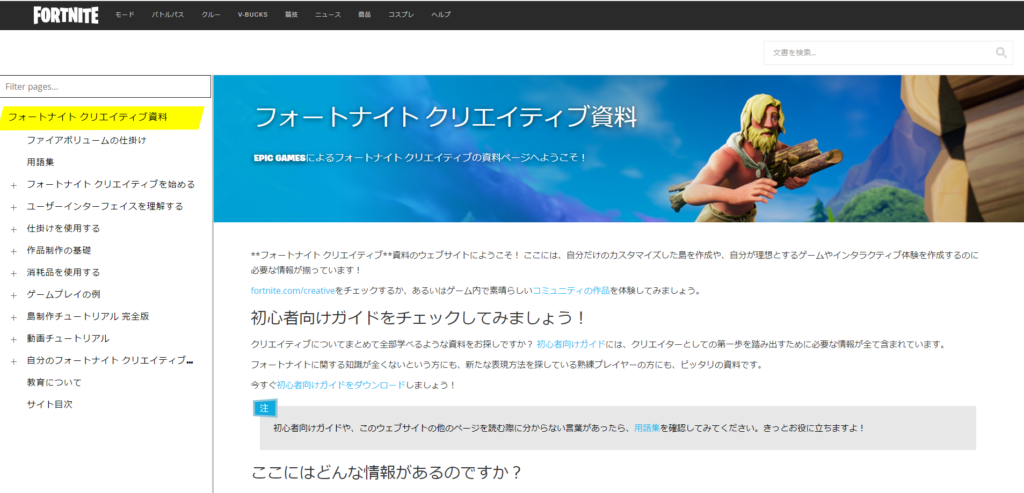Open 用語集 link inside the note box
This screenshot has height=493, width=1024.
point(646,428)
